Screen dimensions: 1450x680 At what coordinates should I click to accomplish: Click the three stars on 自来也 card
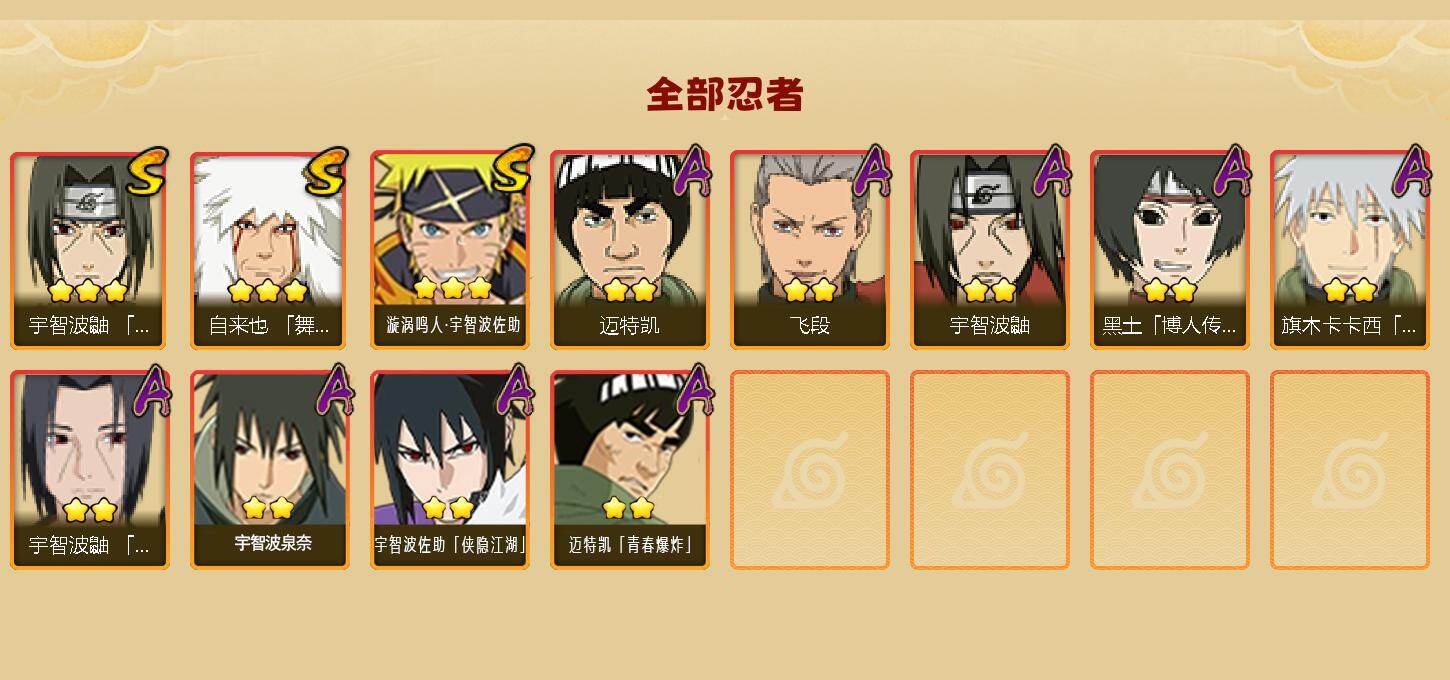(267, 291)
